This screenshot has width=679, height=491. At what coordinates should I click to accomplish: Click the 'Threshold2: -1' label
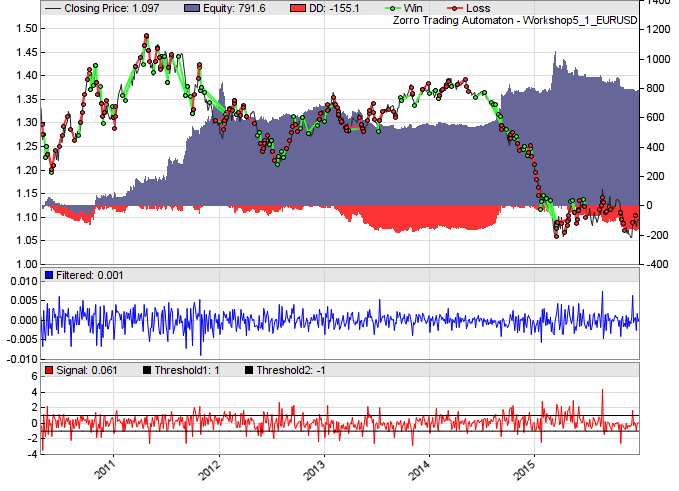[x=291, y=371]
